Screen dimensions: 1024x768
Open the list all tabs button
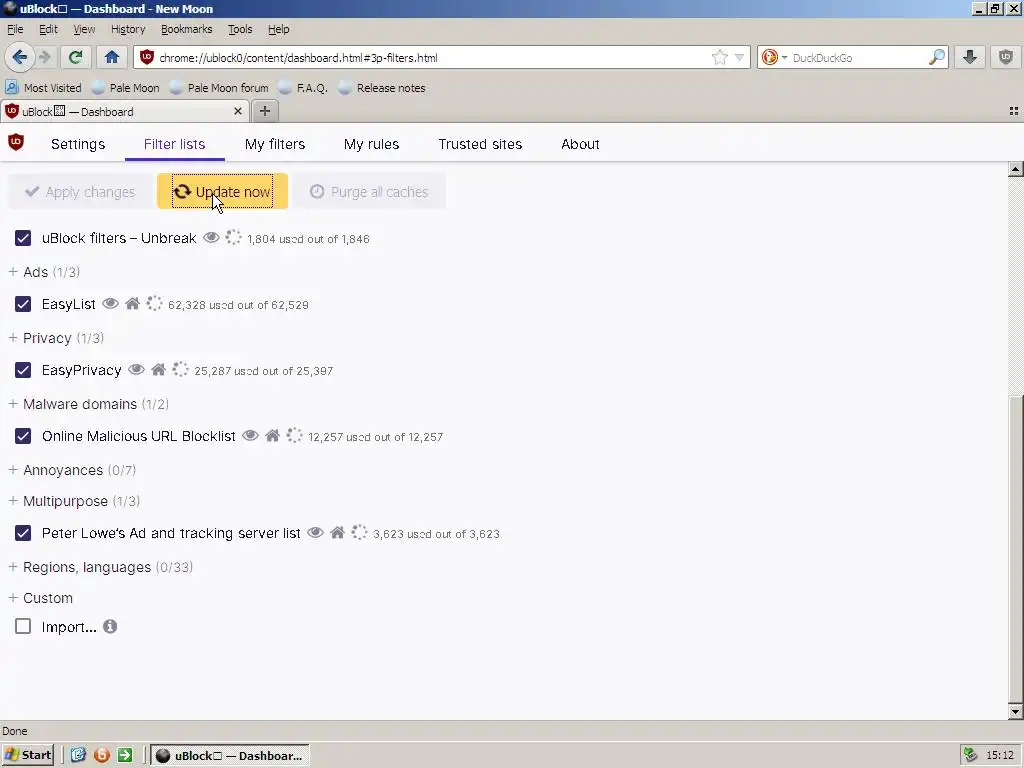1014,112
